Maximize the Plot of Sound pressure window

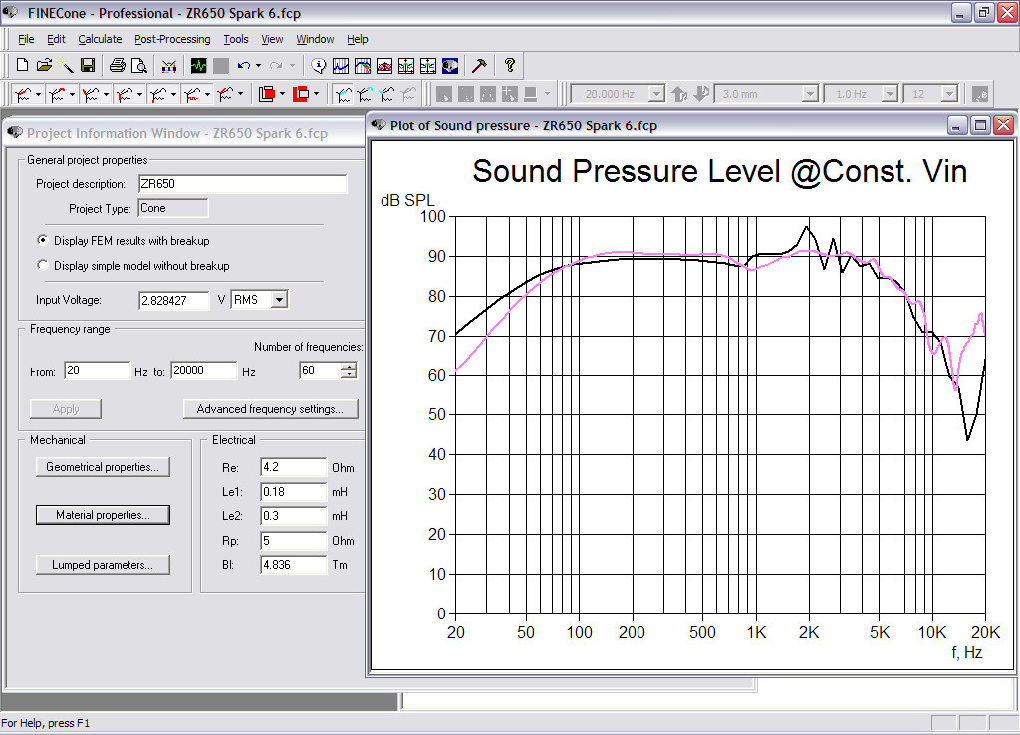pyautogui.click(x=980, y=125)
